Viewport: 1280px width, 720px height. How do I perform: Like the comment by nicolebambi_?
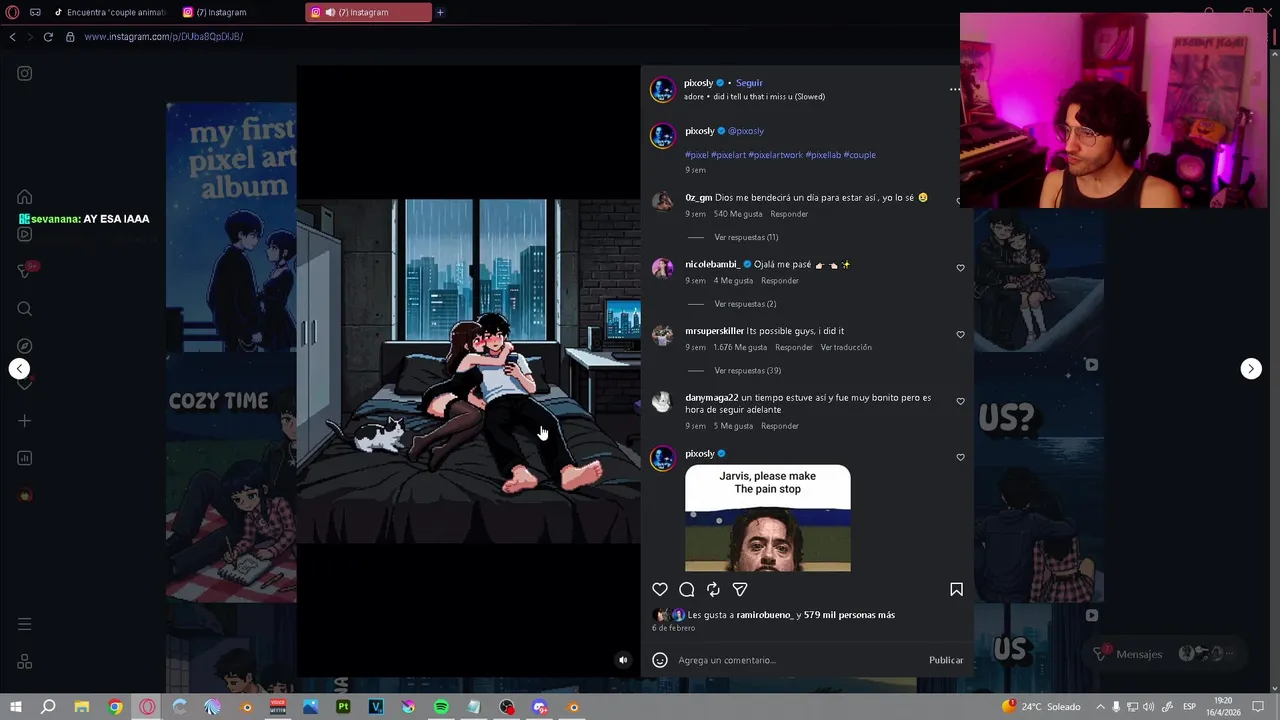(960, 268)
